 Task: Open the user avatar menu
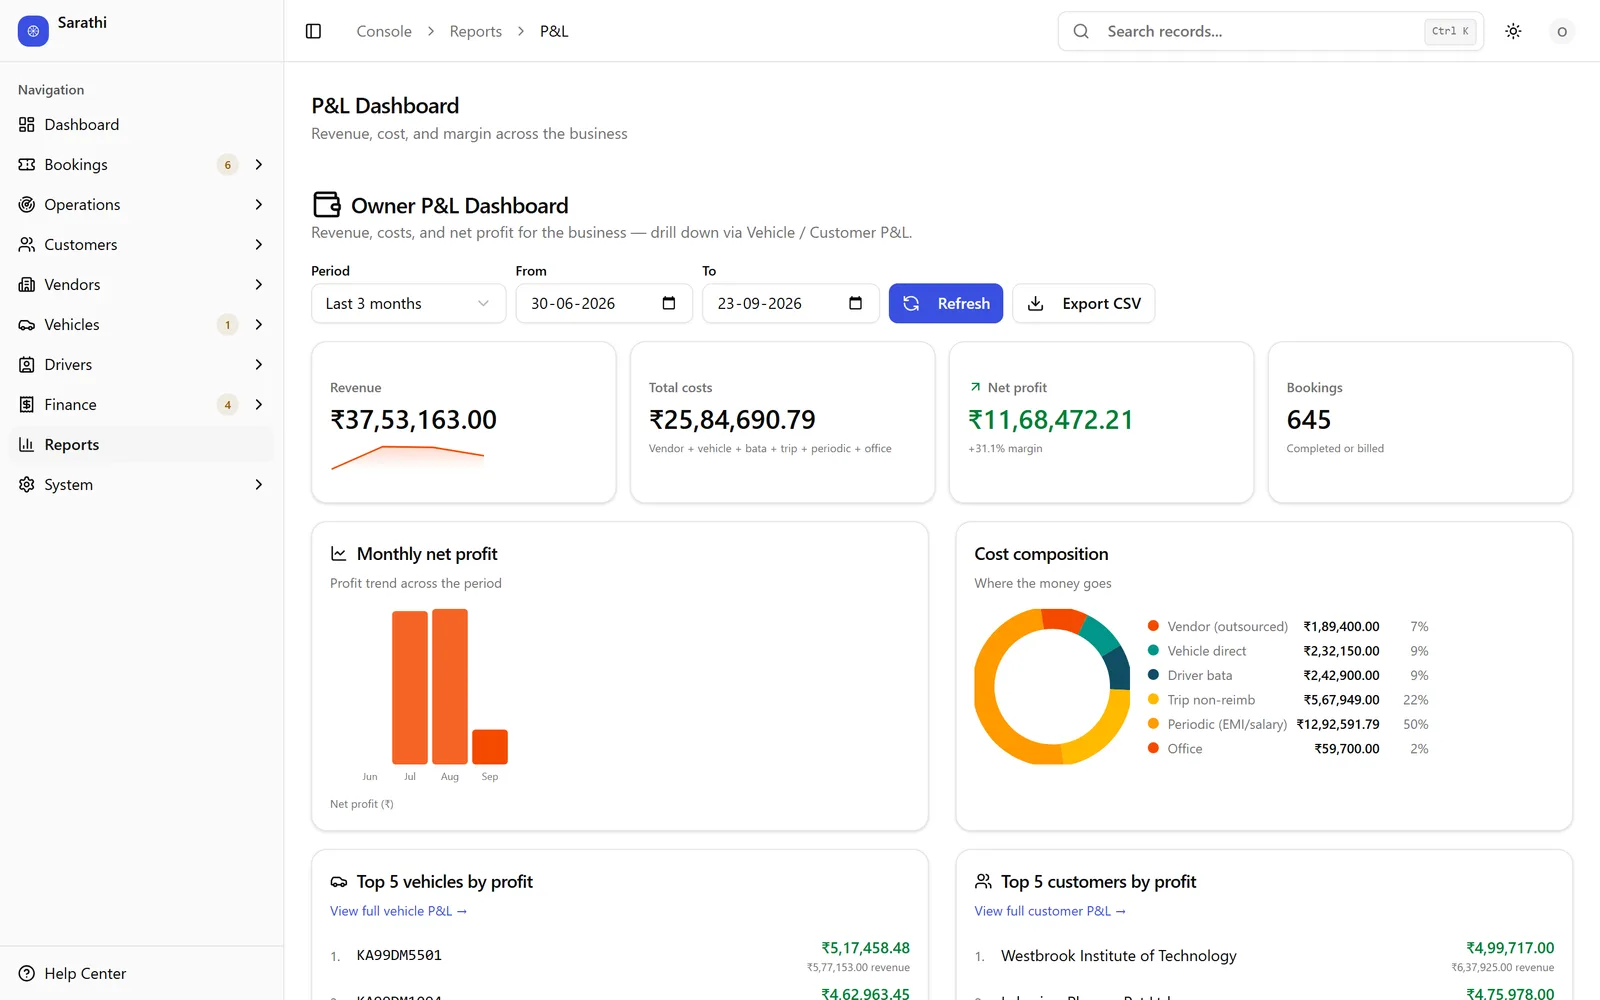point(1561,31)
